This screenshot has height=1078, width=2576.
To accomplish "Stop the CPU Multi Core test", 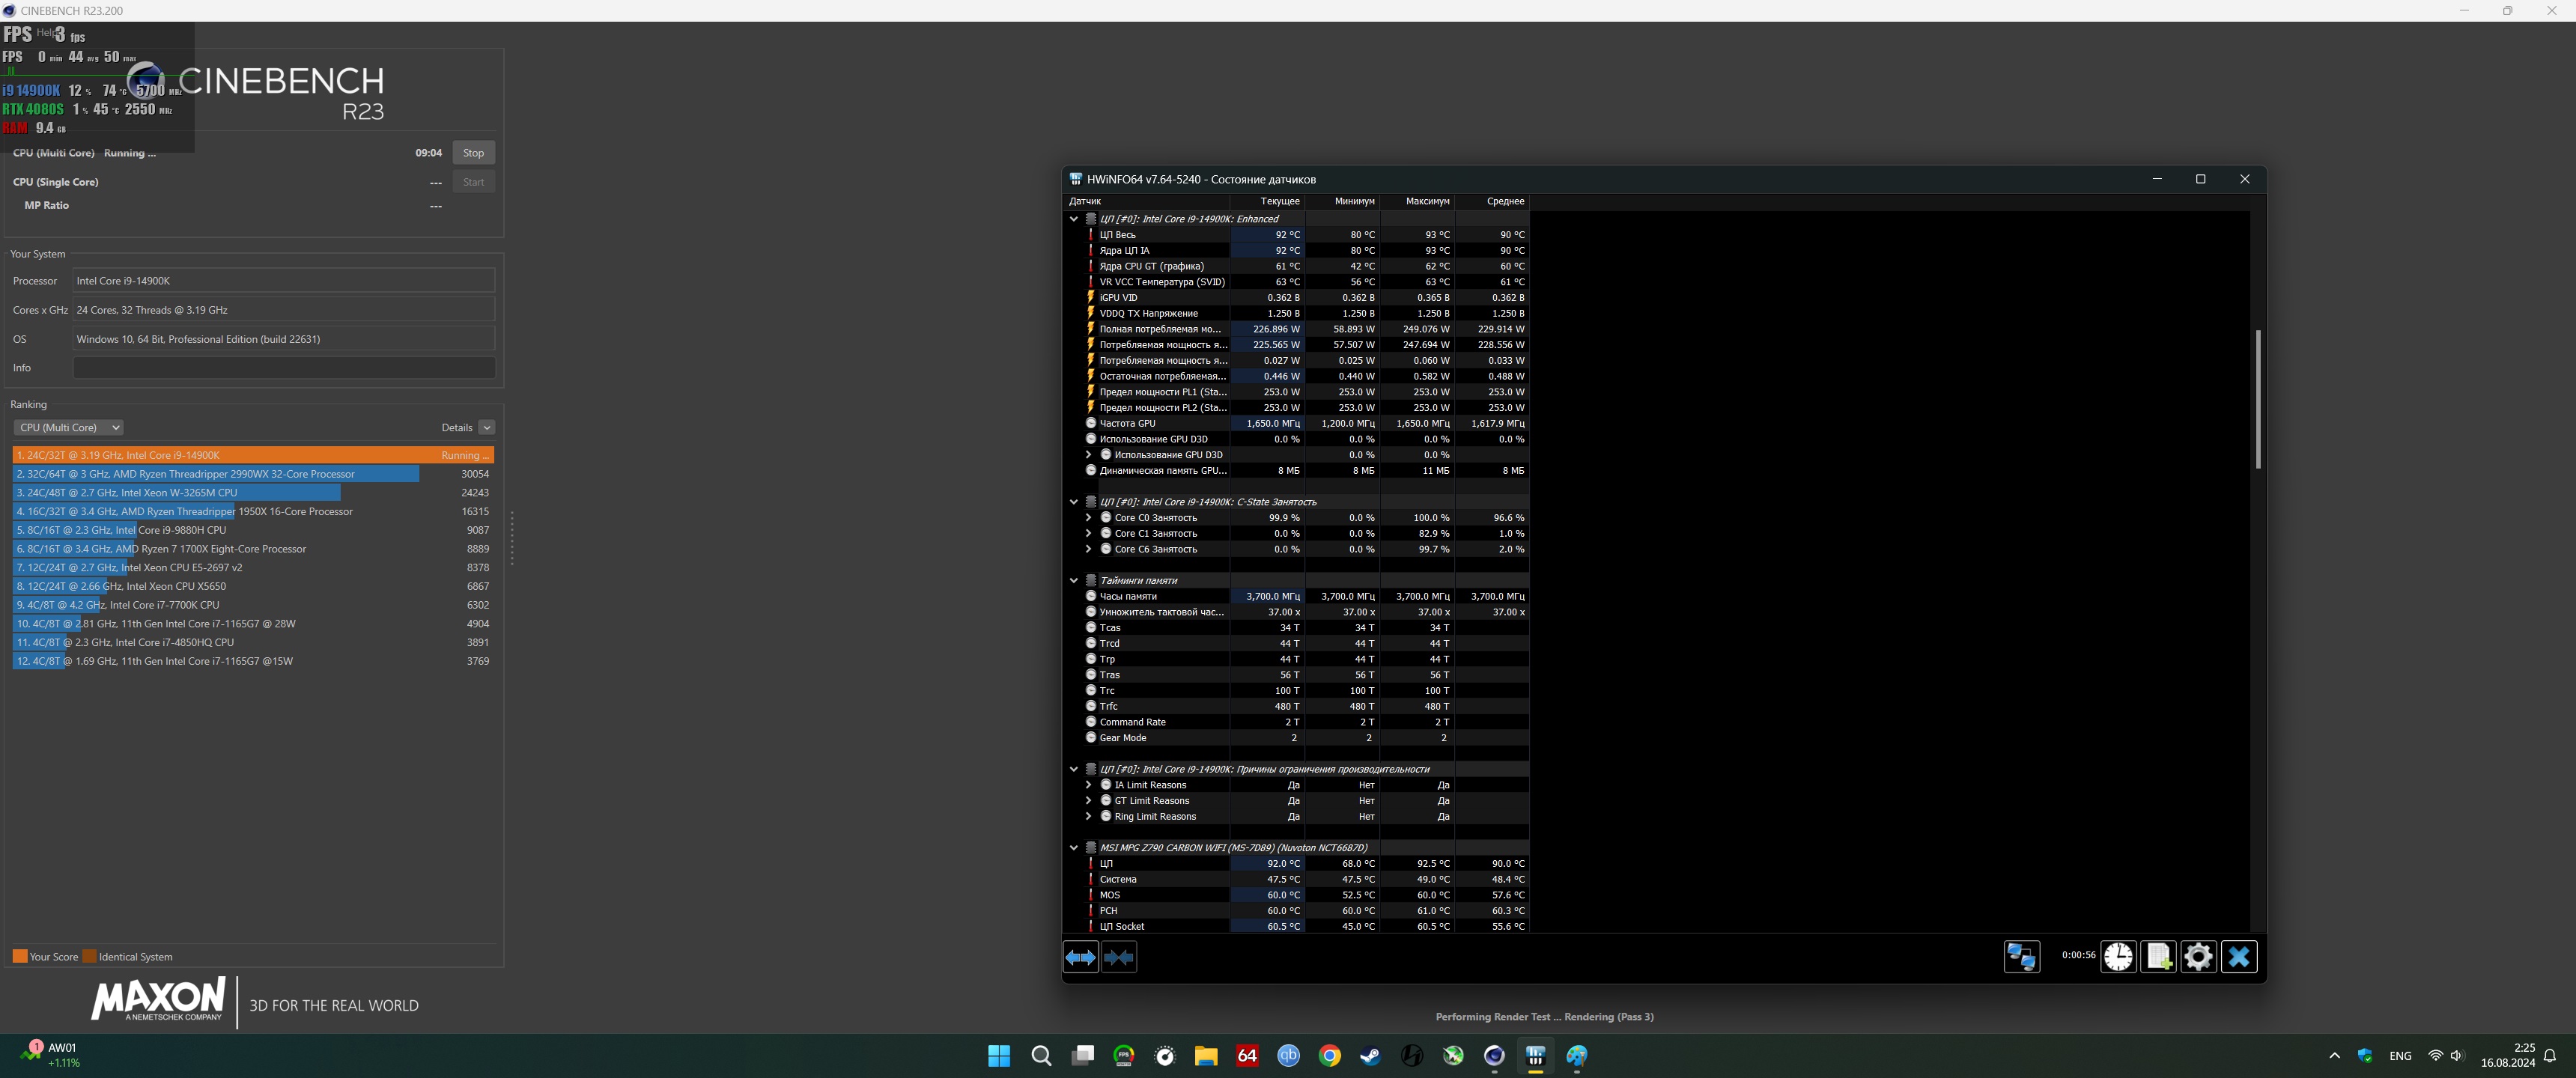I will (x=473, y=153).
